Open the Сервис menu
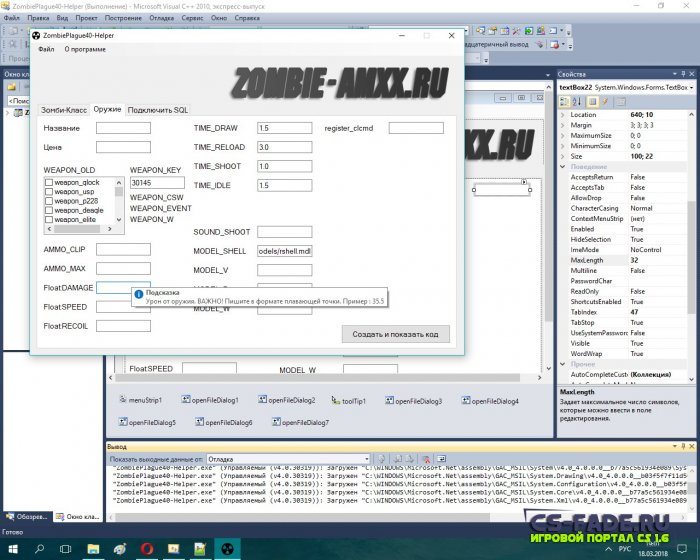Viewport: 700px width, 560px height. click(x=192, y=18)
